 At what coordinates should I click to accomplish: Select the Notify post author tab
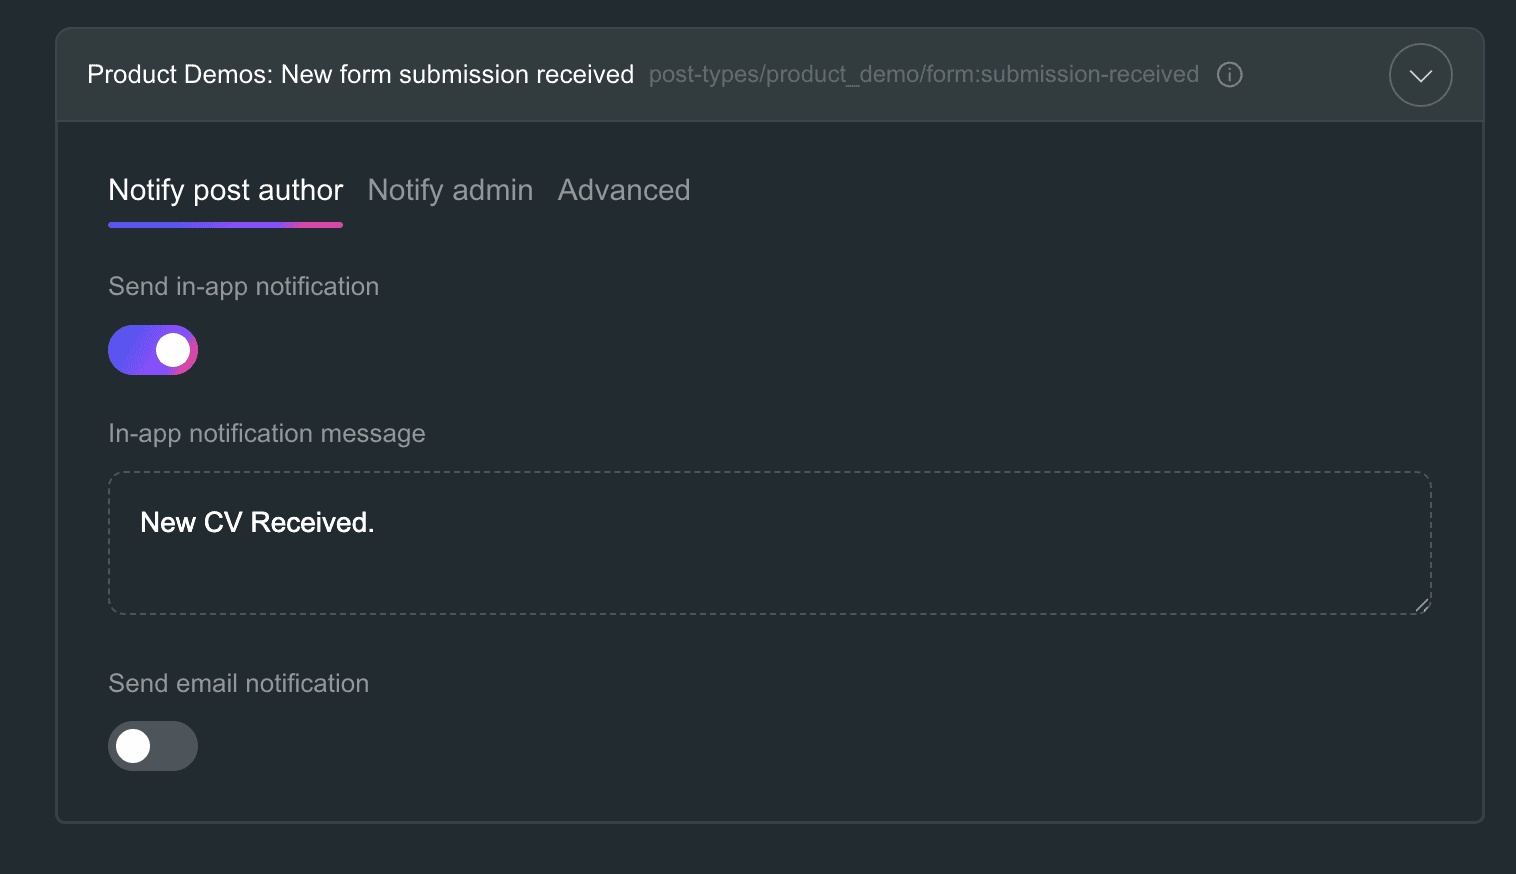coord(225,190)
